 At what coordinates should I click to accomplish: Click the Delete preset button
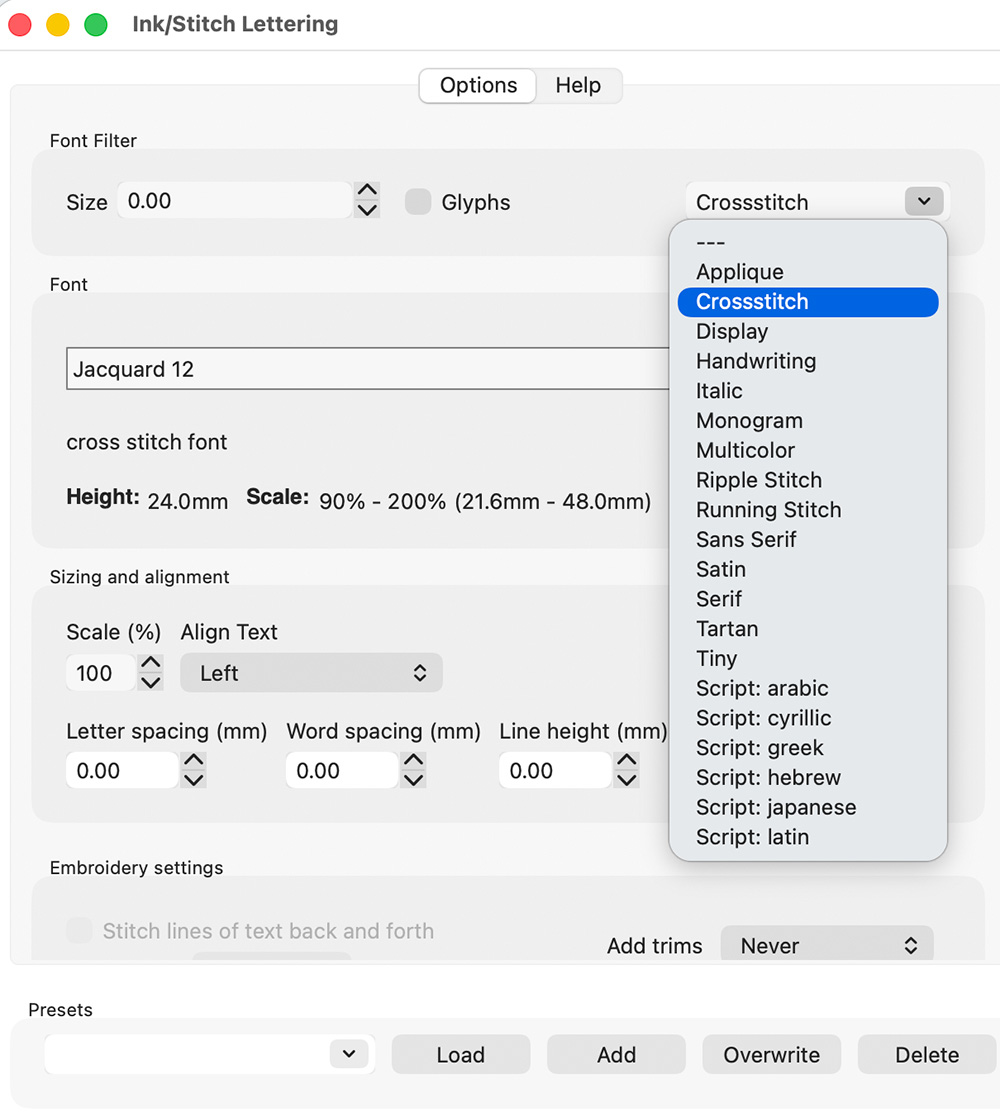click(927, 1054)
